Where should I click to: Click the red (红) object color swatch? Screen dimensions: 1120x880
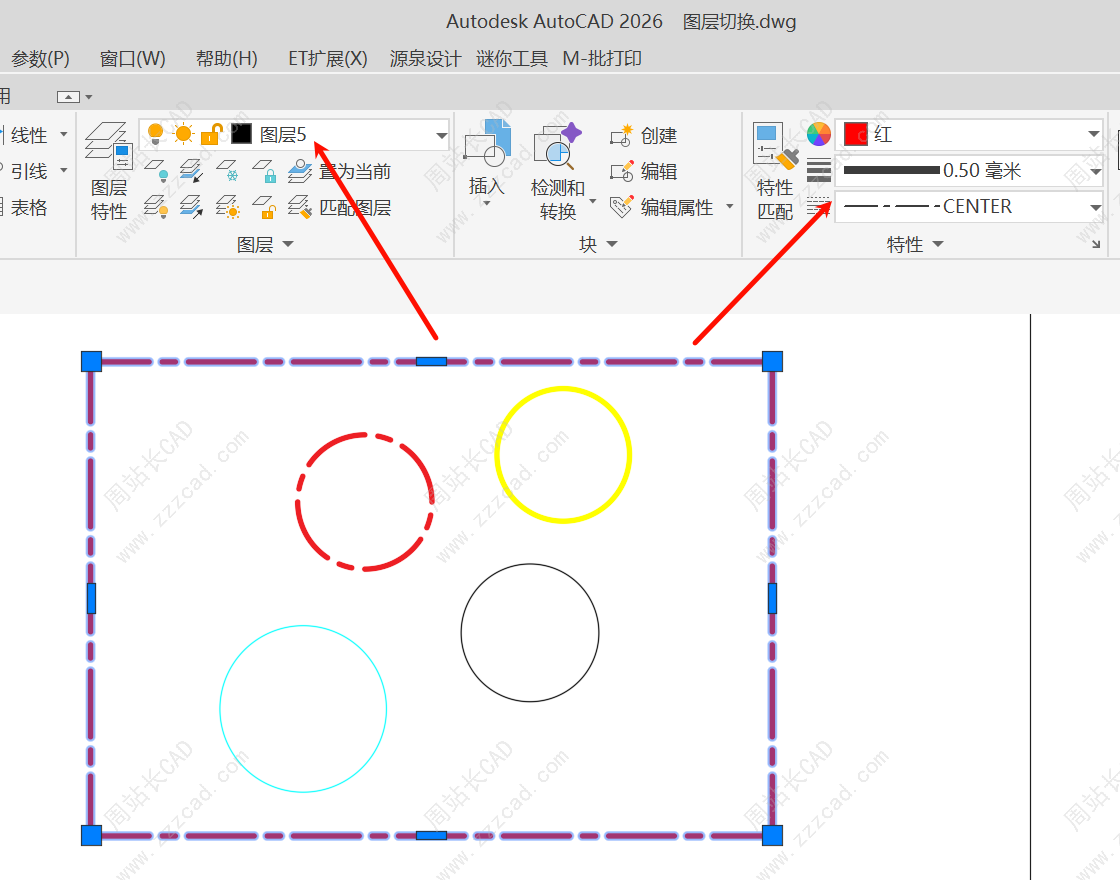(855, 134)
